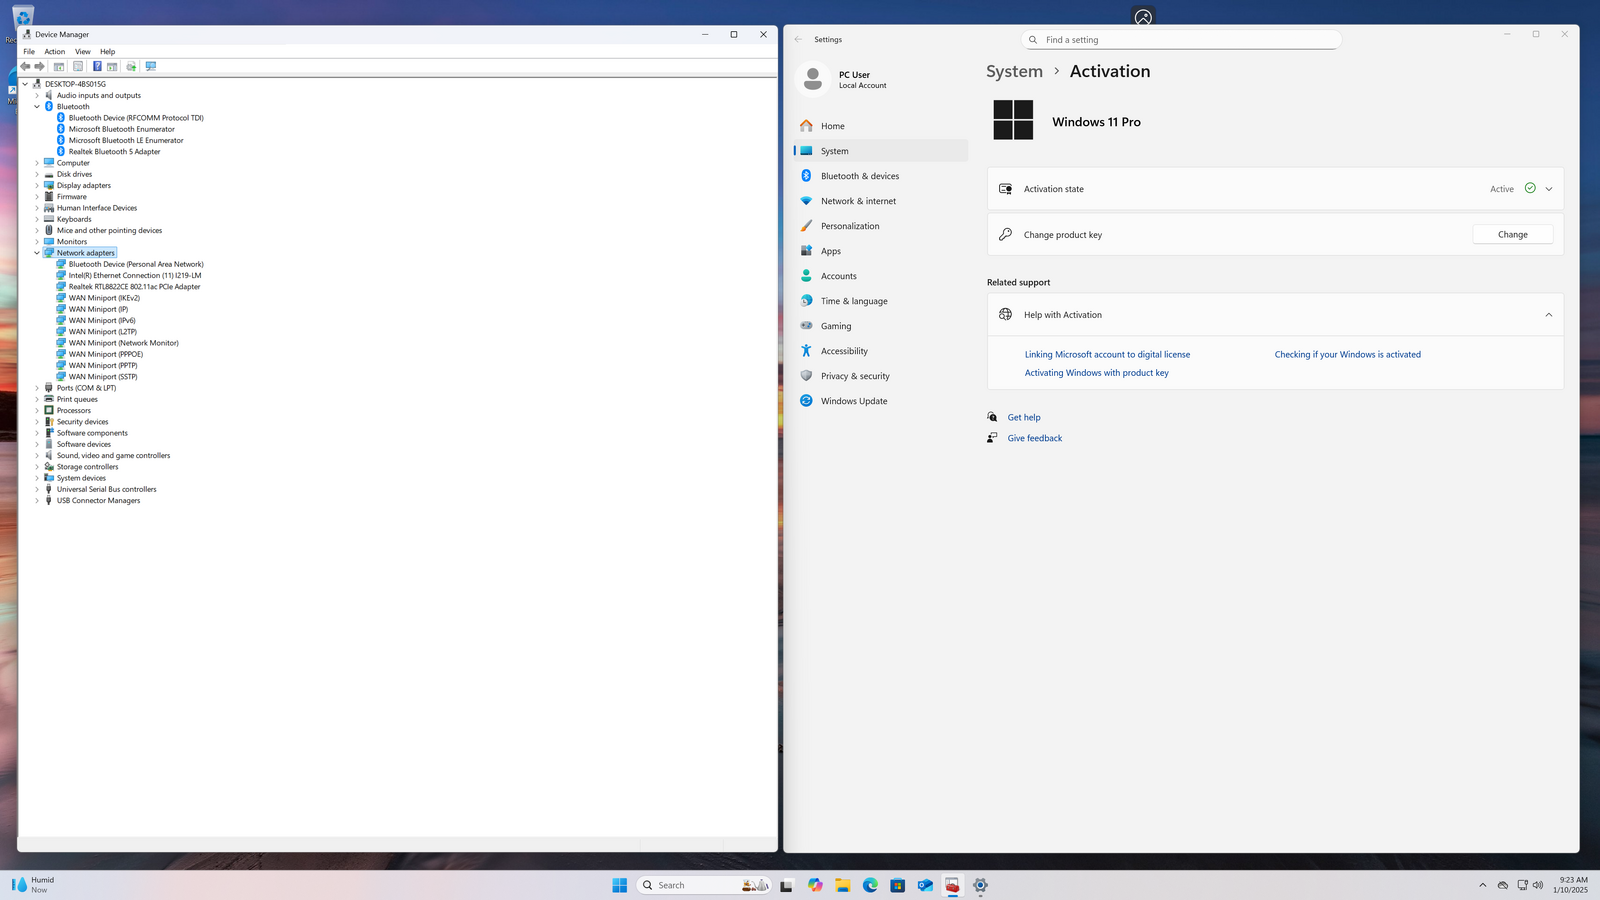Screen dimensions: 1600x900
Task: Open the View menu in Device Manager
Action: (x=82, y=52)
